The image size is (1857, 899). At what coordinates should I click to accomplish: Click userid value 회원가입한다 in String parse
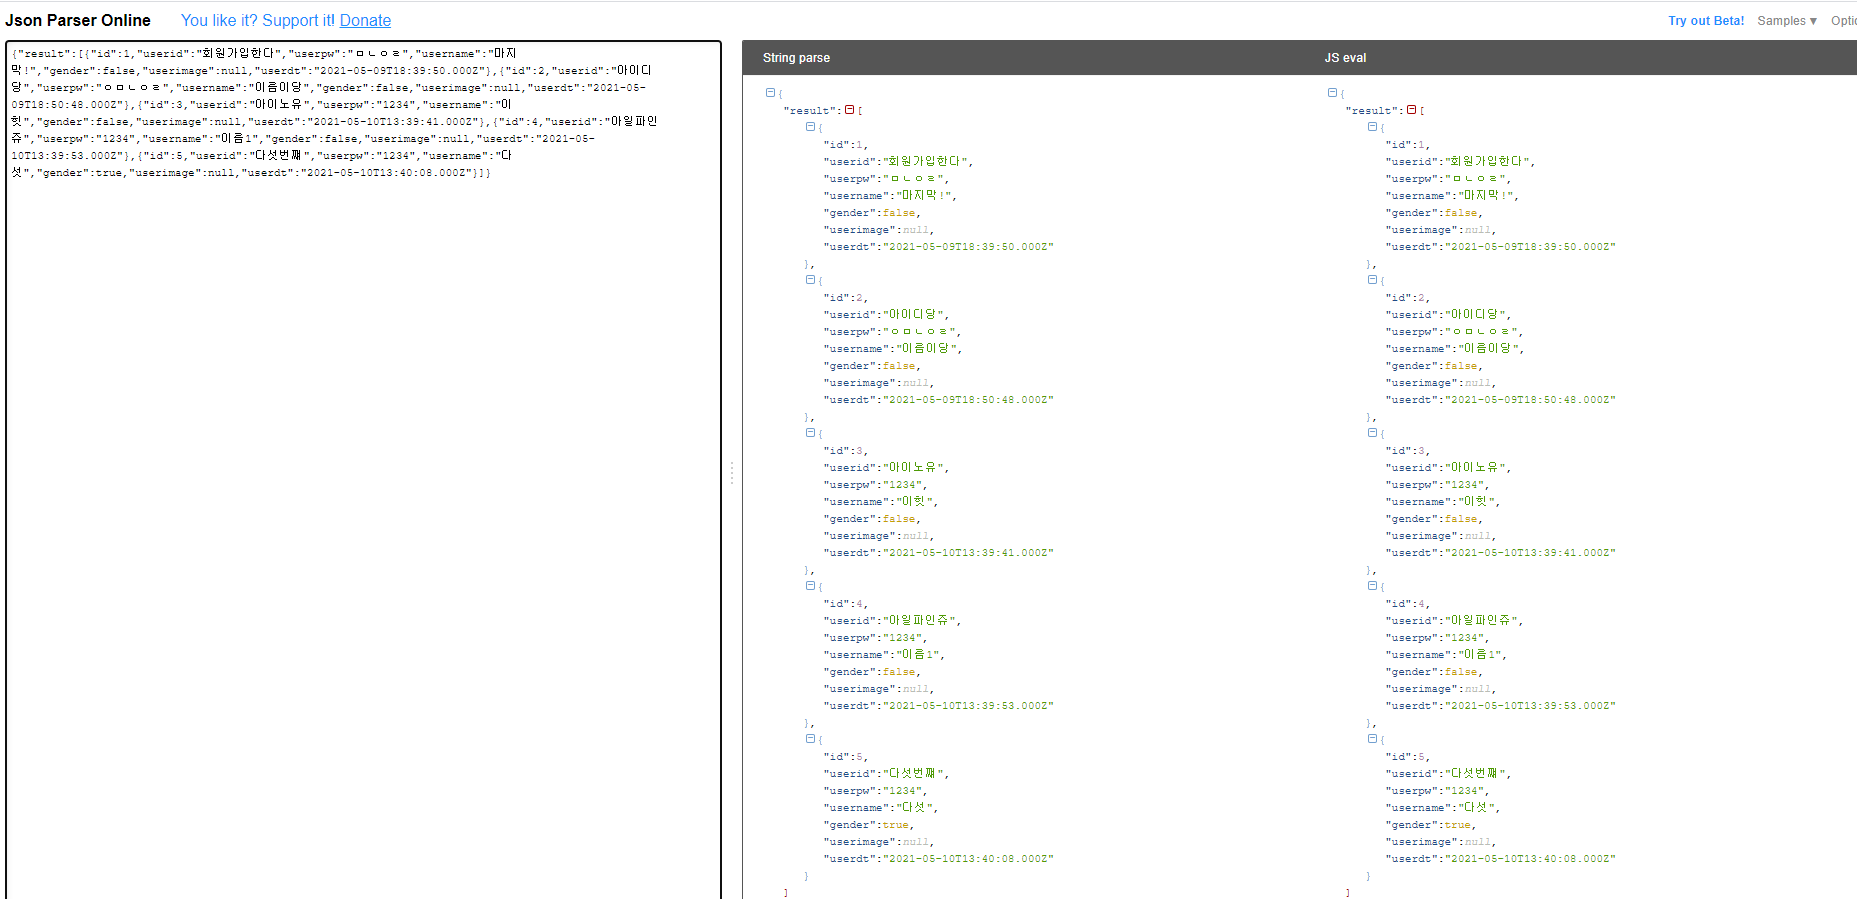(x=925, y=161)
